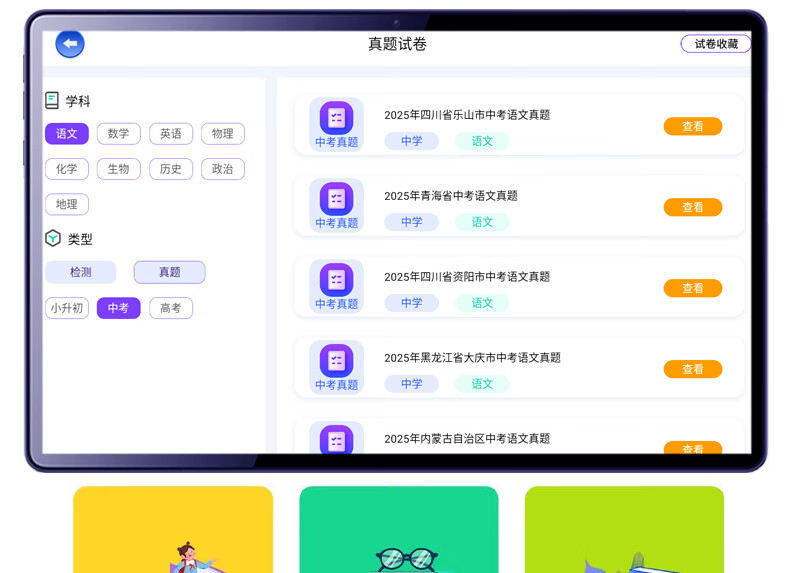Click the 大庆市 exam paper icon

coord(336,361)
